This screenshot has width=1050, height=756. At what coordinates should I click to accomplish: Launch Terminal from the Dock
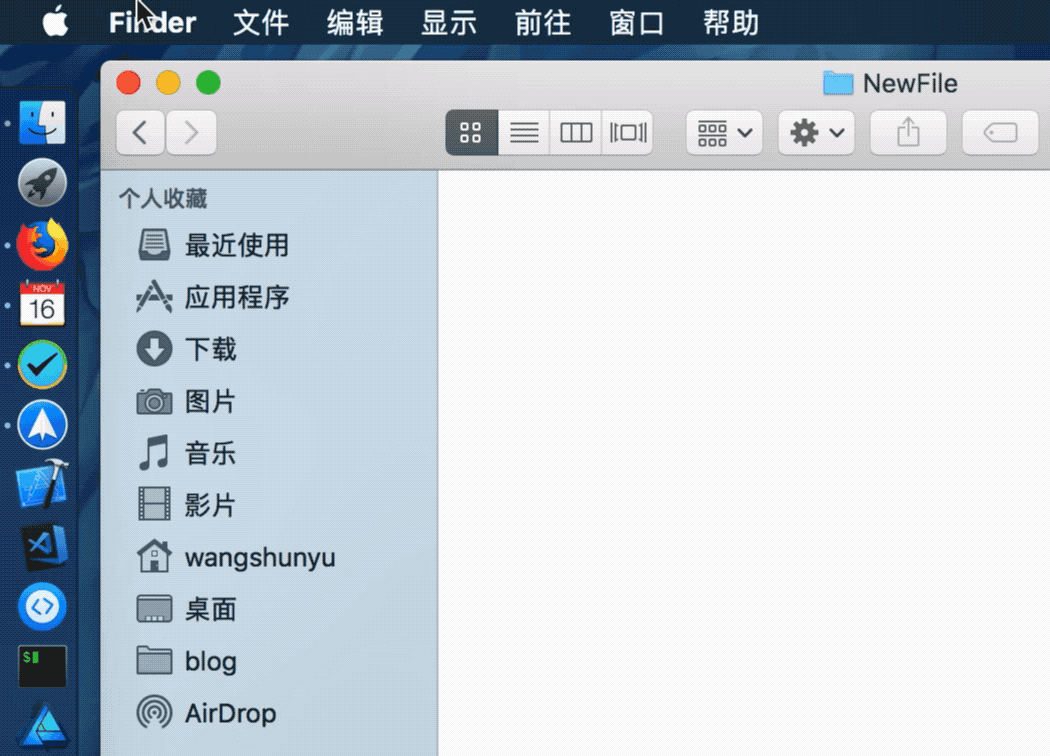(42, 666)
